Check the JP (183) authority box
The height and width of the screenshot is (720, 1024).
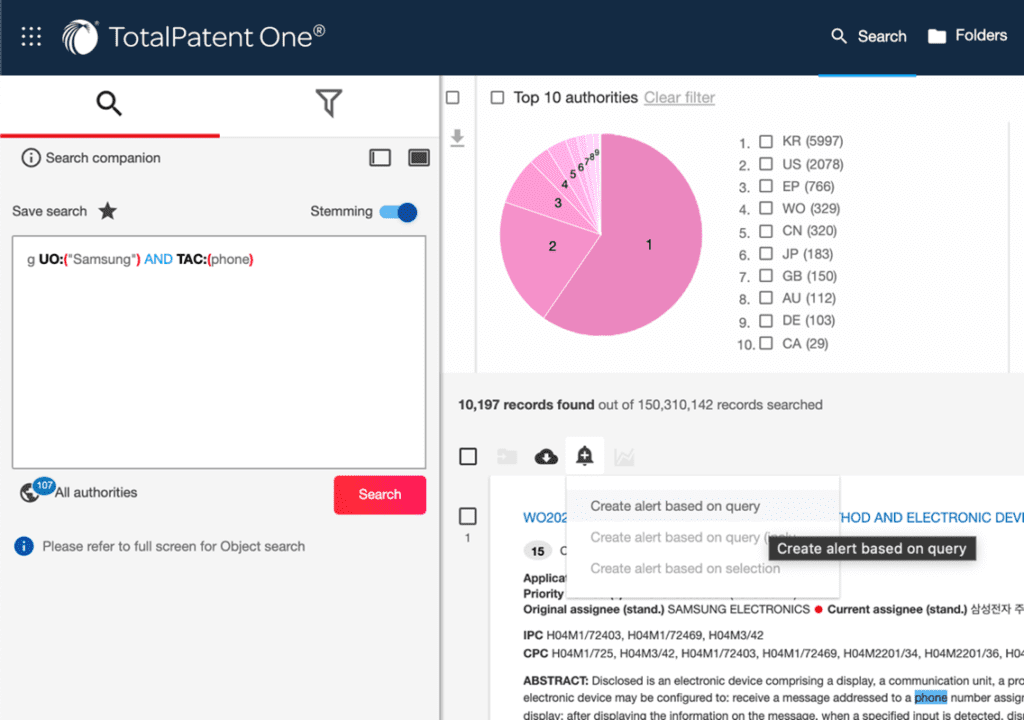pyautogui.click(x=766, y=254)
